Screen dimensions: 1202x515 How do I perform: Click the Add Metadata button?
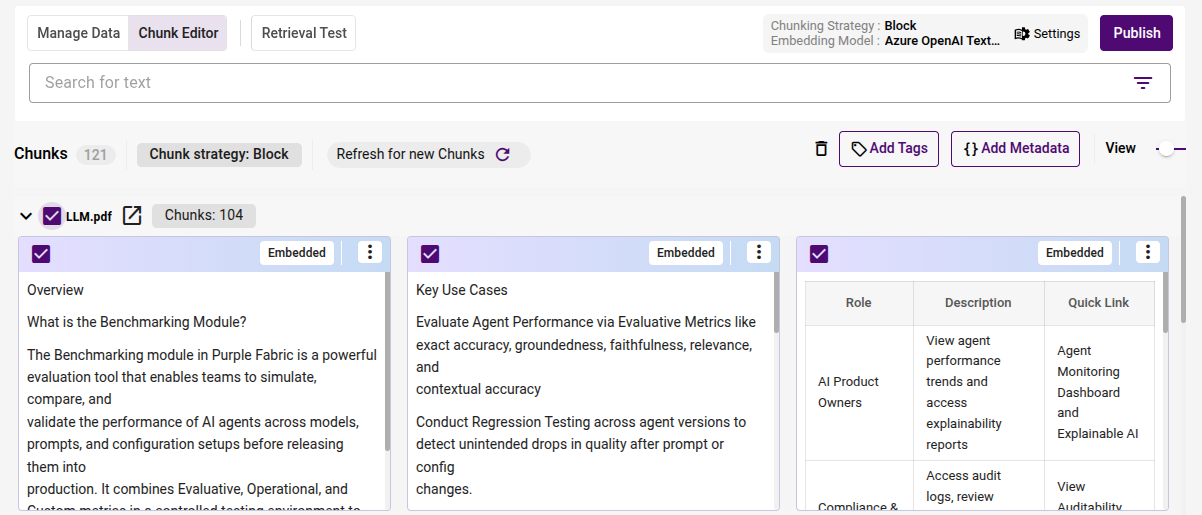tap(1015, 149)
